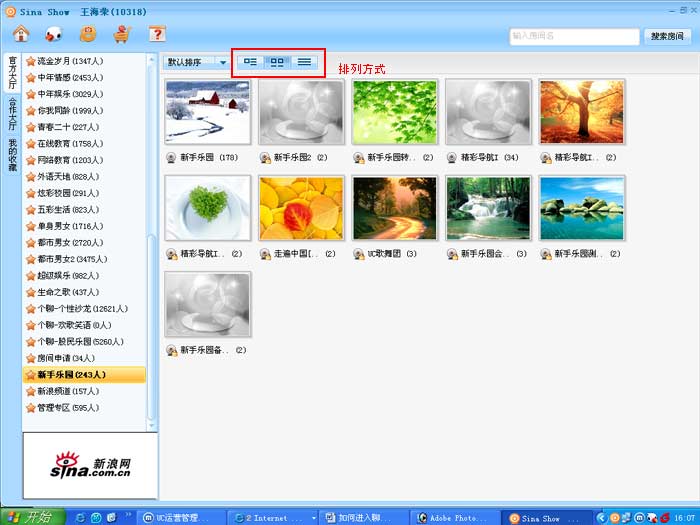Select 外语天地 (828人) category

[x=84, y=177]
